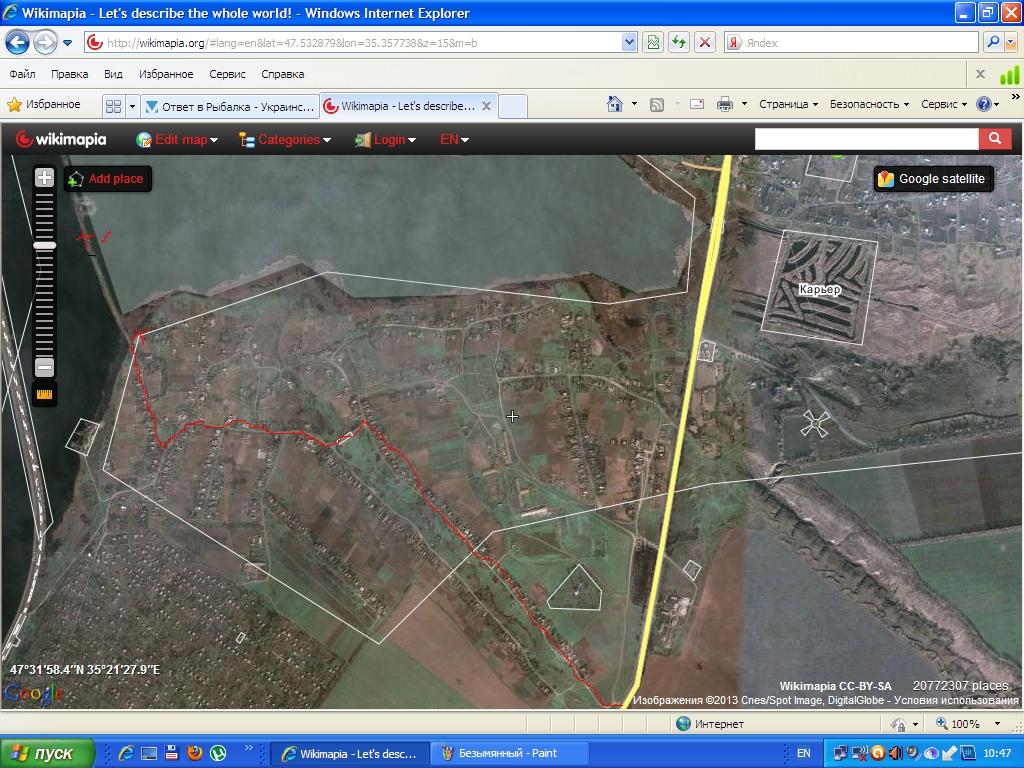Open the EN language dropdown
The image size is (1024, 768).
tap(454, 140)
